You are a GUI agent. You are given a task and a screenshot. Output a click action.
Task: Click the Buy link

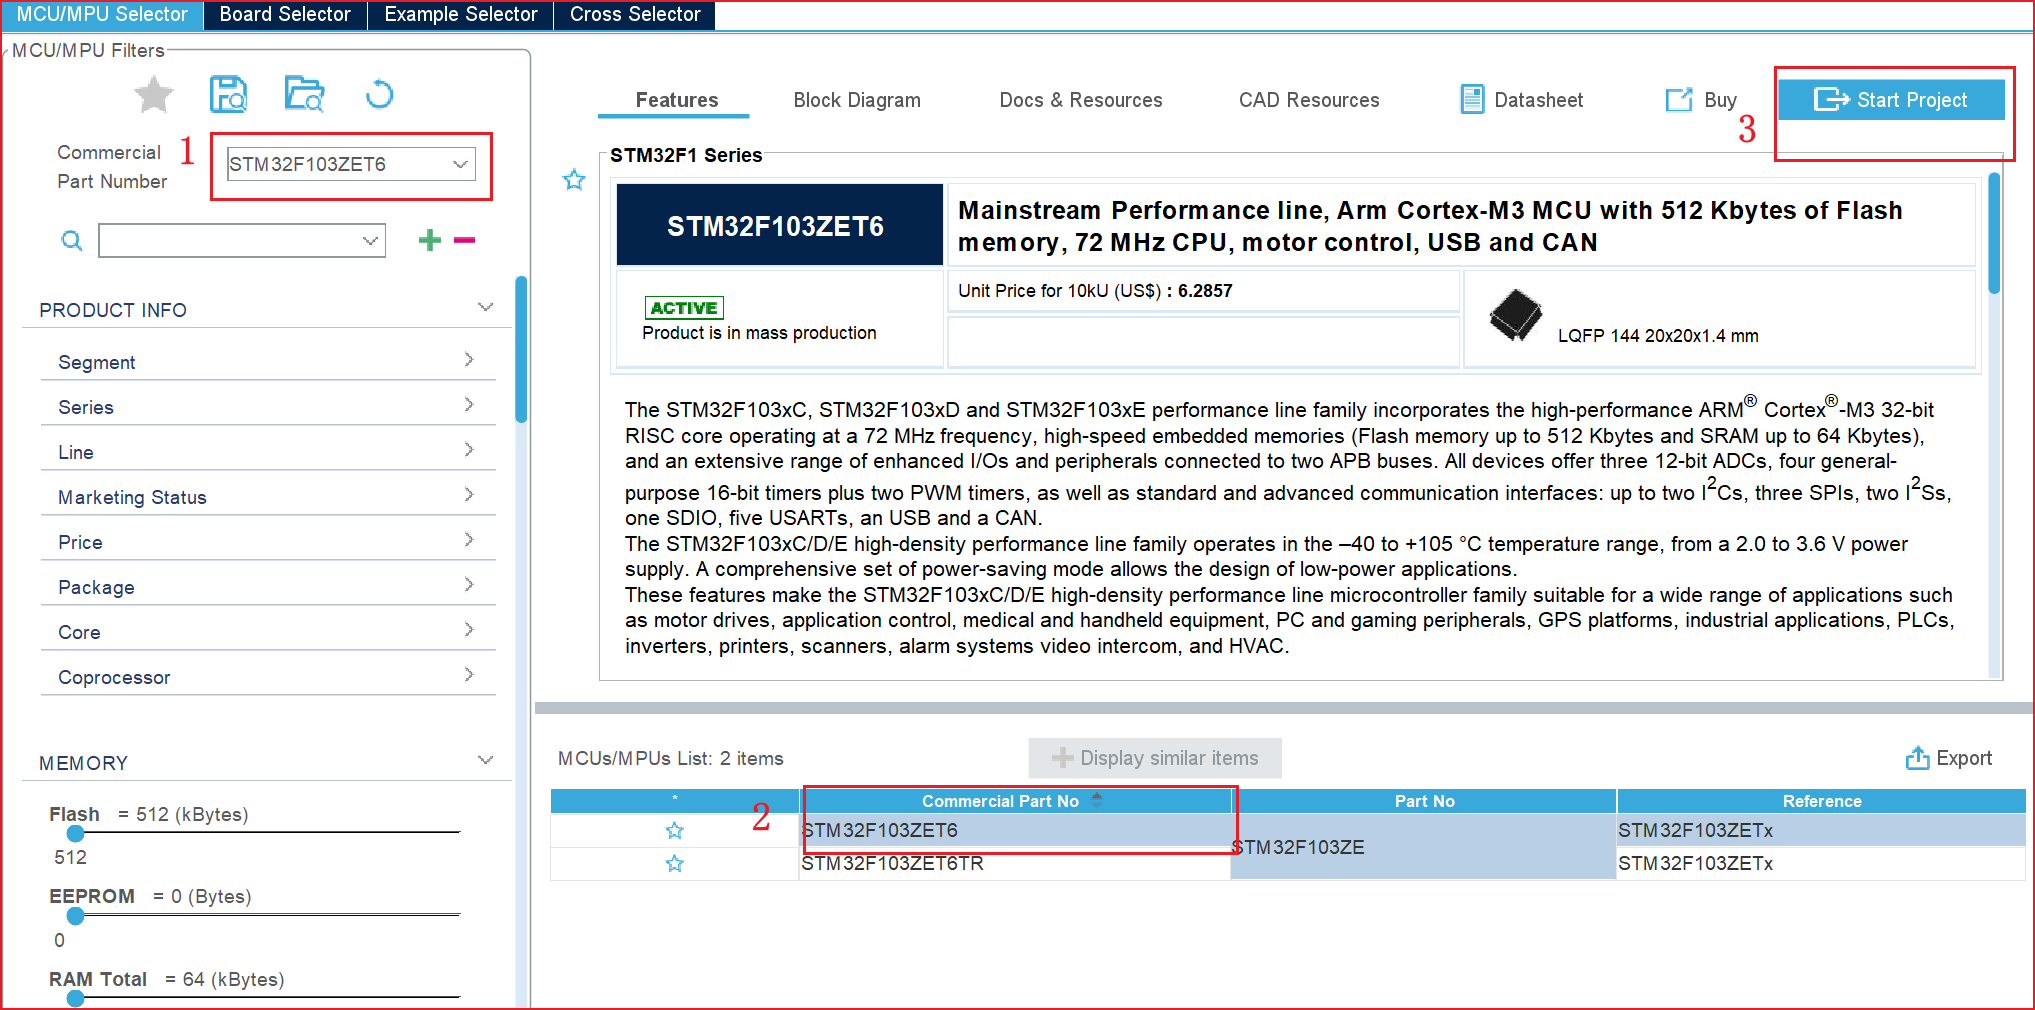coord(1720,100)
